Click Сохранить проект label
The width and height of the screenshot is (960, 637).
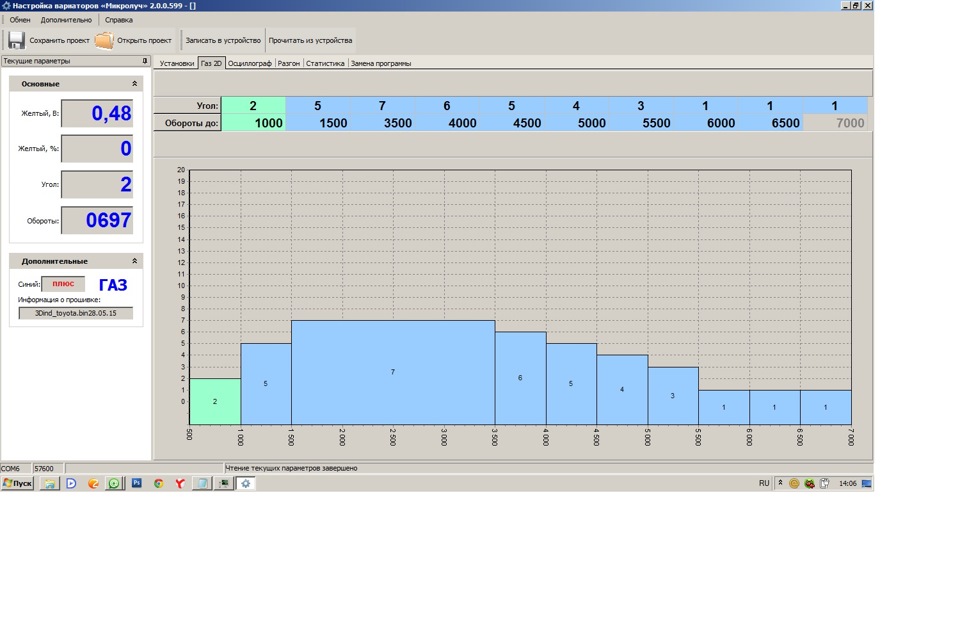59,40
